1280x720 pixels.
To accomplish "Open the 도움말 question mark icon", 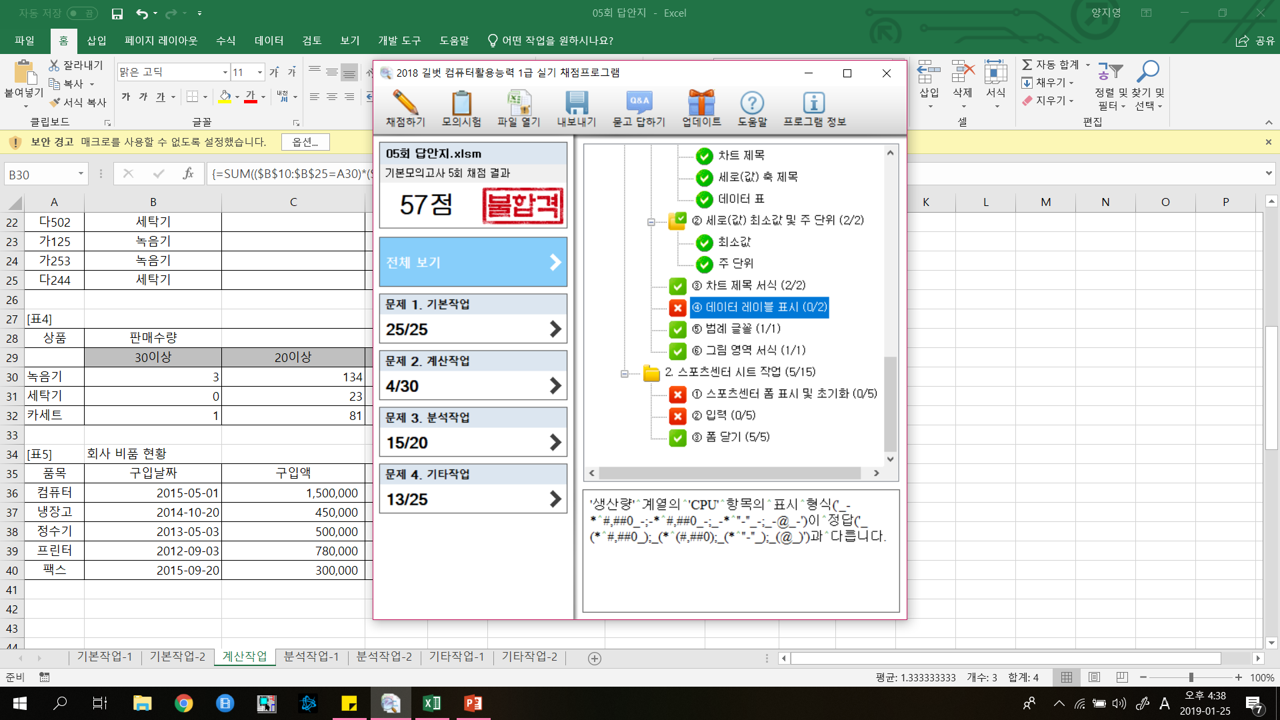I will click(752, 107).
